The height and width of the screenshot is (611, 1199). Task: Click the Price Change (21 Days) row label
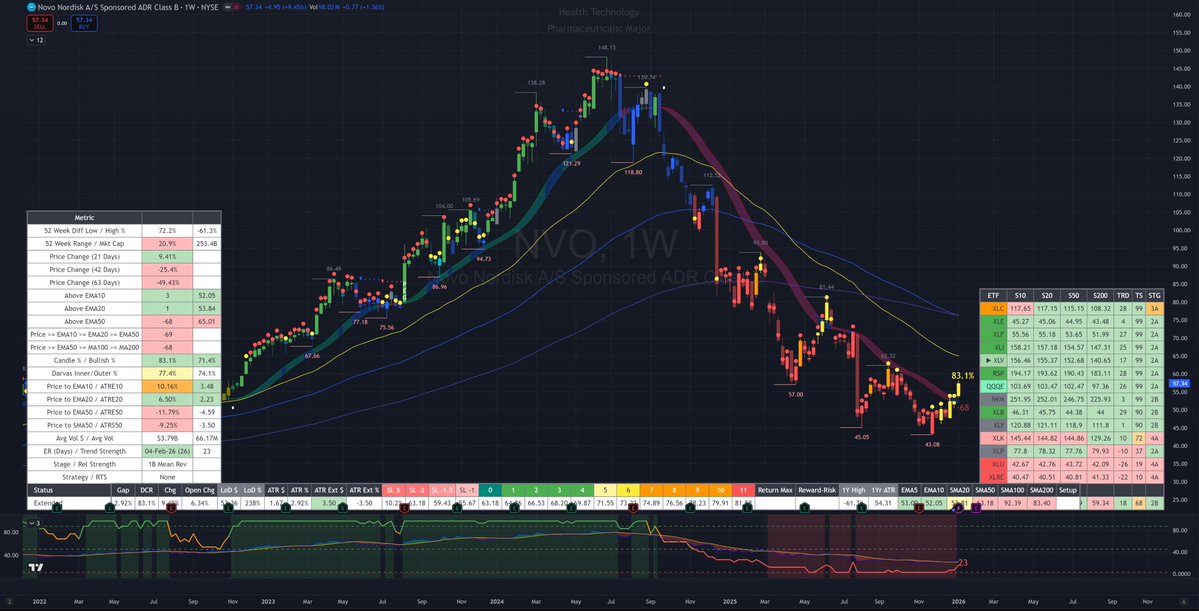(x=84, y=256)
